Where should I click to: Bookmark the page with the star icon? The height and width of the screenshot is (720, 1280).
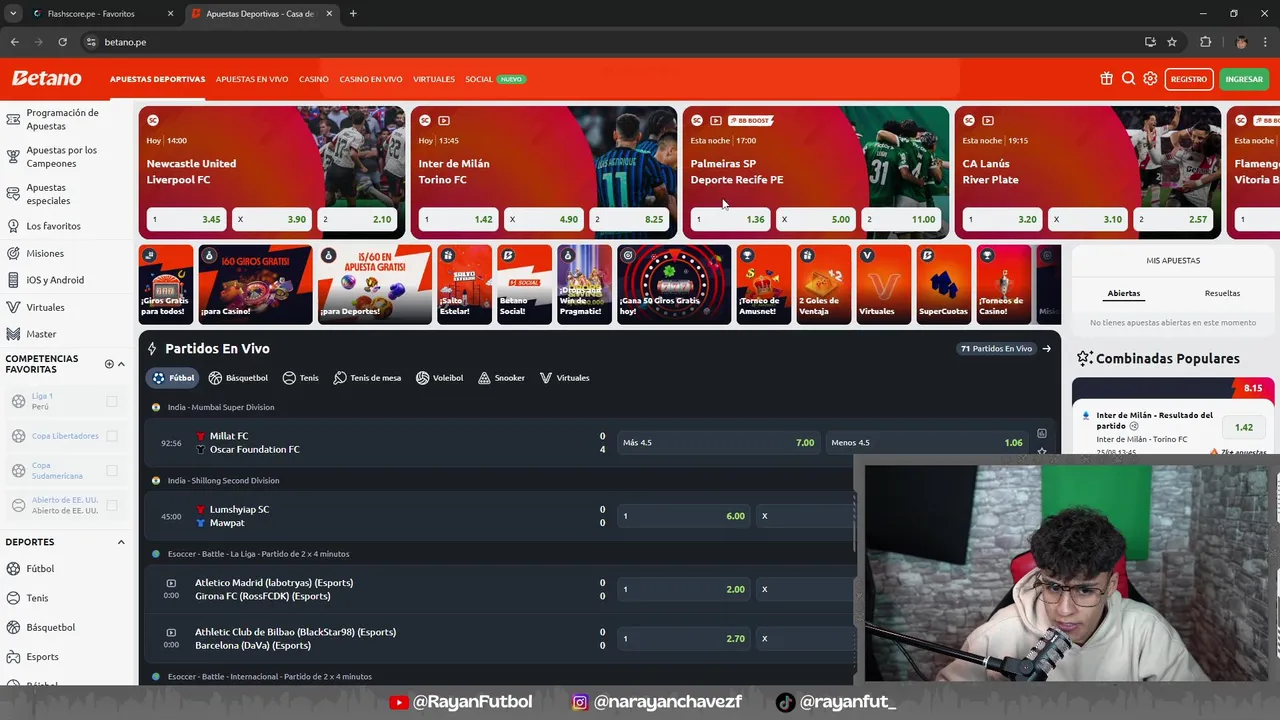(x=1172, y=42)
